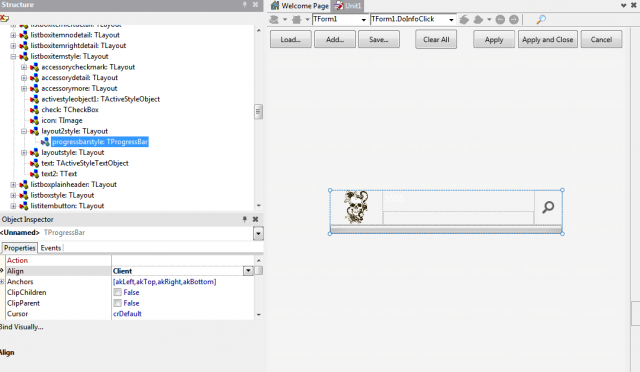Collapse the listboxitemstyle node
640x372 pixels.
13,56
